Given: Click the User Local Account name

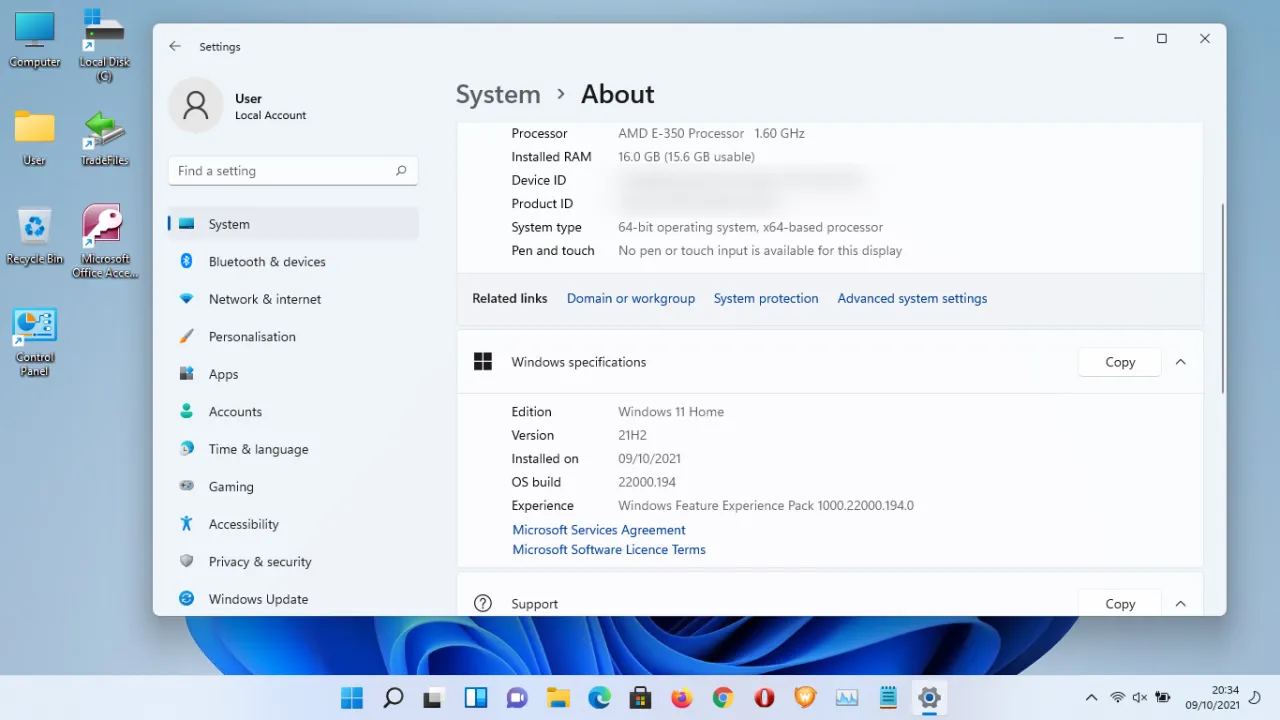Looking at the screenshot, I should [270, 106].
